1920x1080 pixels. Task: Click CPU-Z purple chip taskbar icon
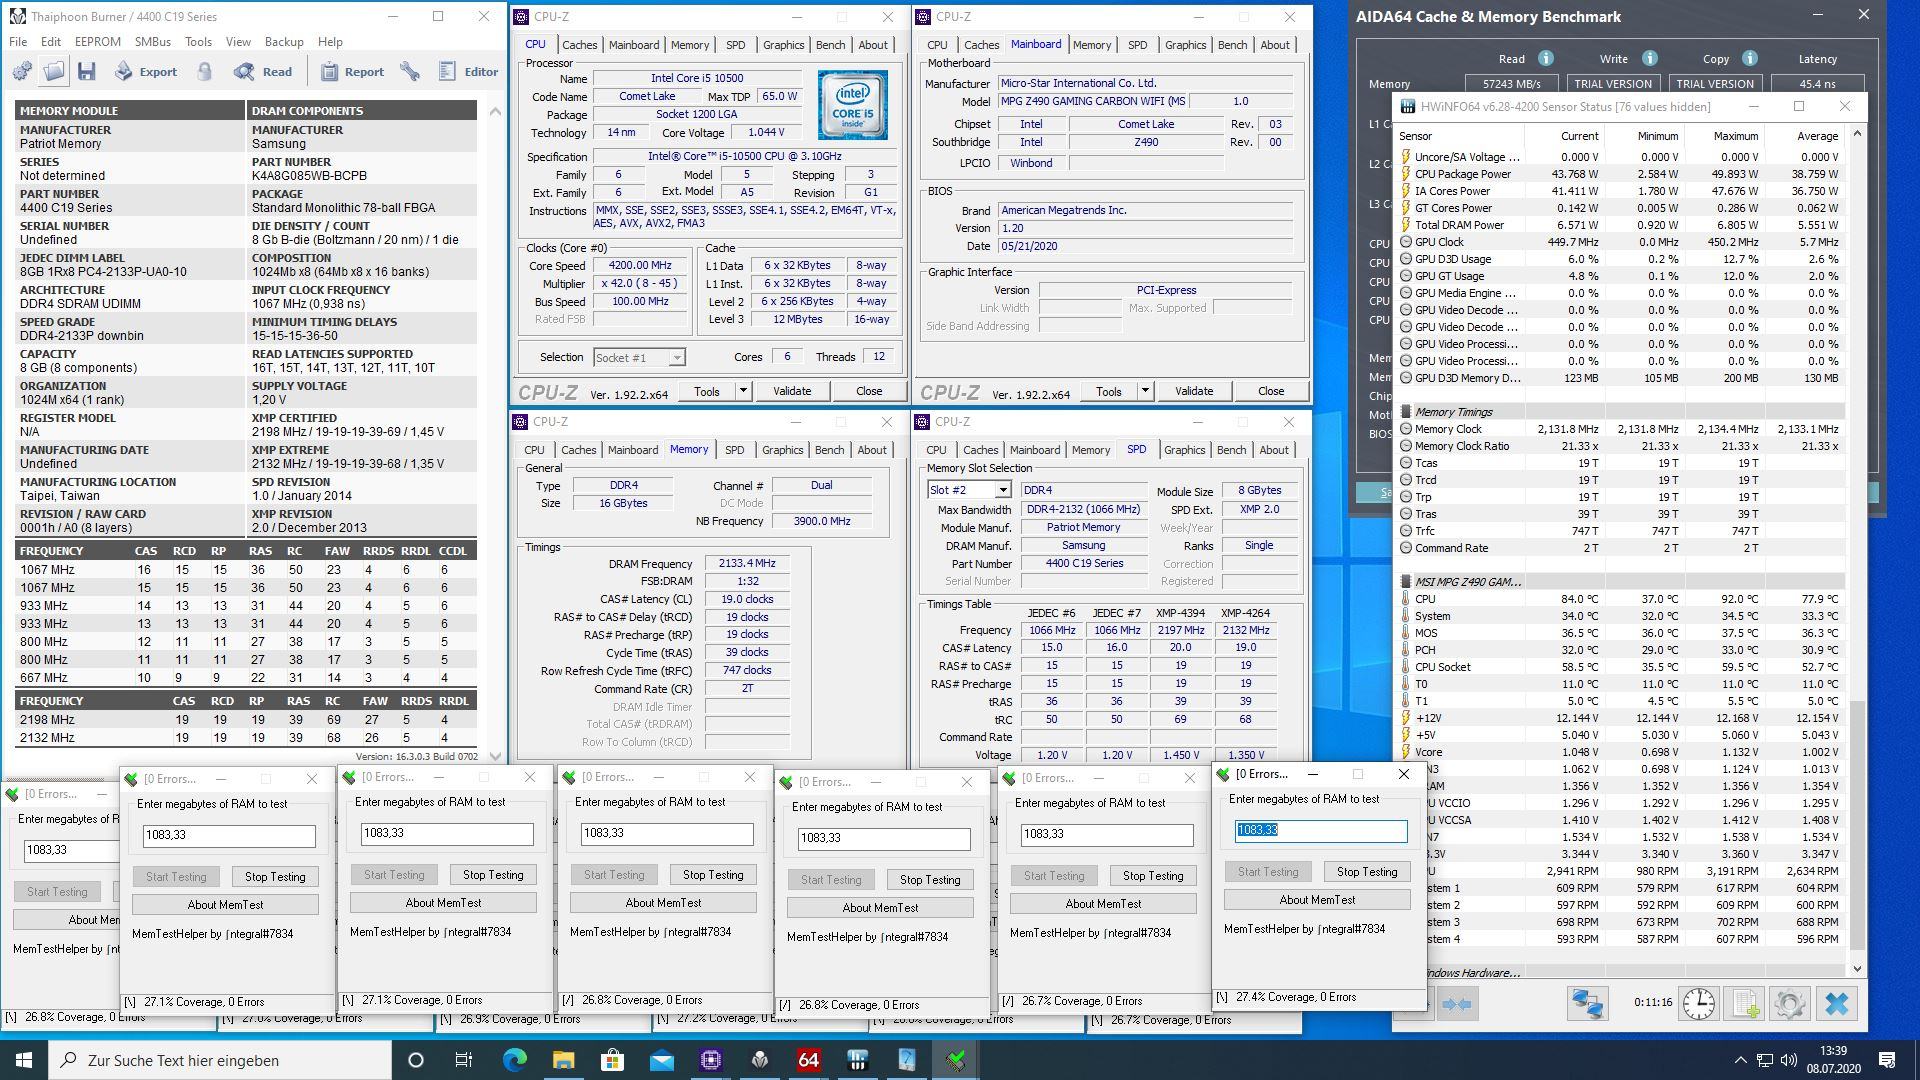710,1060
